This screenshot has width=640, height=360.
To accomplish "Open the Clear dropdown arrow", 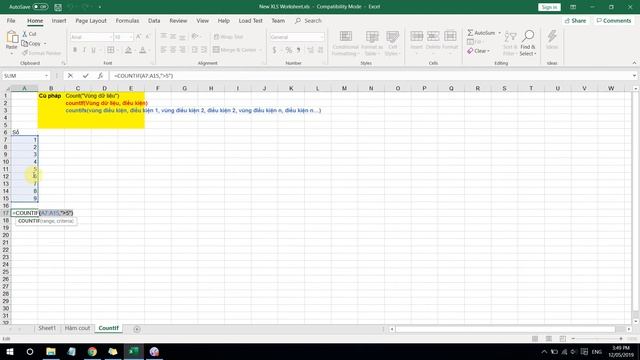I will pos(489,51).
